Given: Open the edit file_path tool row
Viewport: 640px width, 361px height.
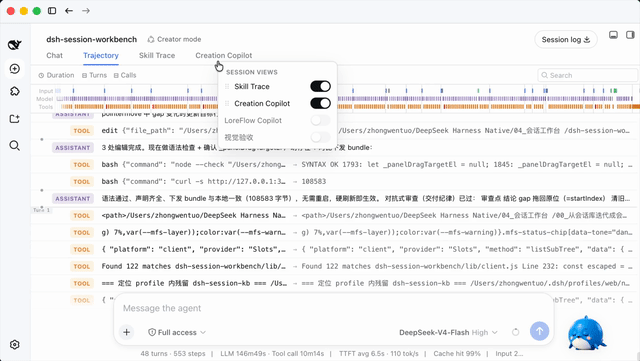Looking at the screenshot, I should (x=335, y=131).
